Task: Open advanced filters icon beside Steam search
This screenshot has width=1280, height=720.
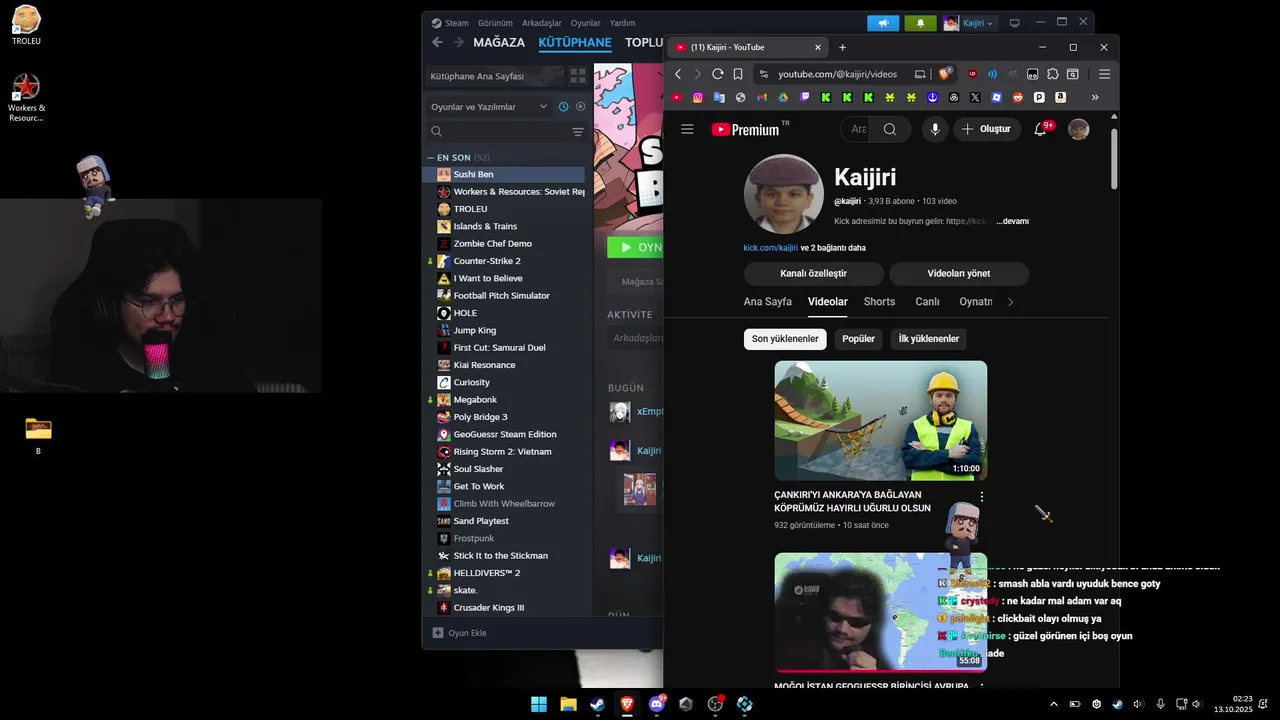Action: 578,132
